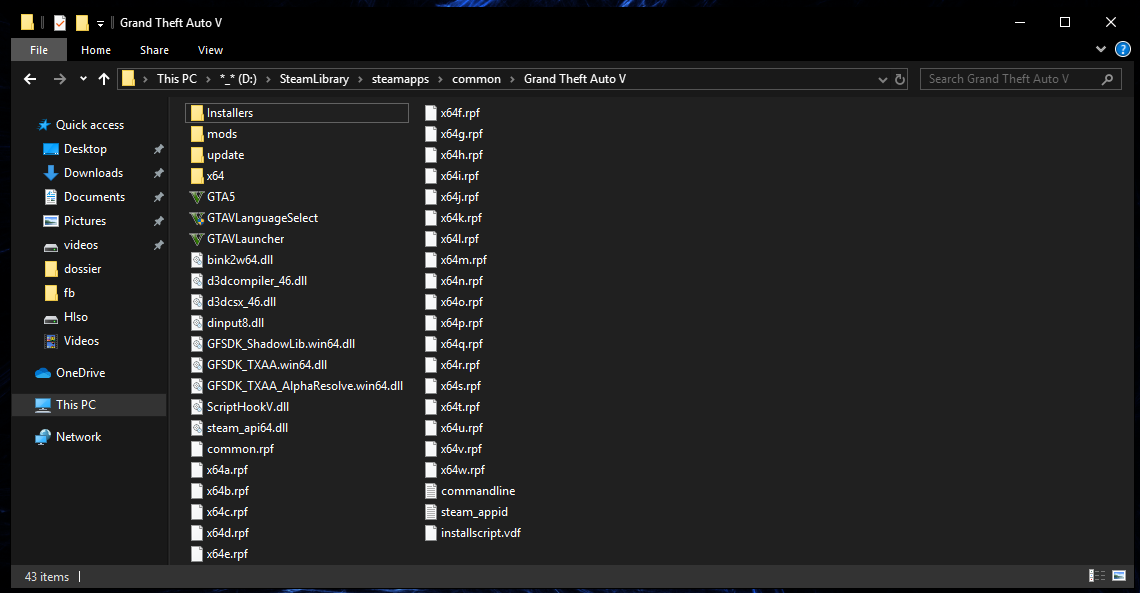Open the File menu tab
1140x593 pixels.
[x=39, y=50]
